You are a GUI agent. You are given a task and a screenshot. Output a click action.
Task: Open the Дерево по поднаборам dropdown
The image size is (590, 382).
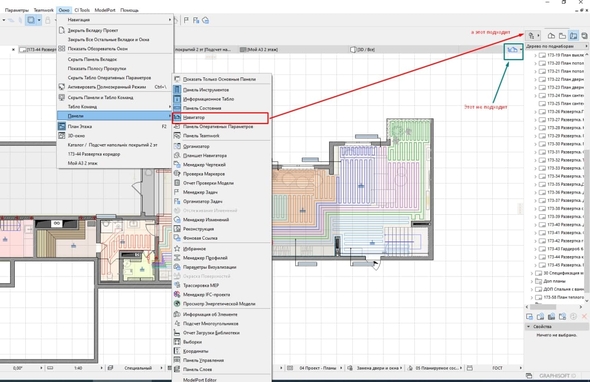point(557,46)
